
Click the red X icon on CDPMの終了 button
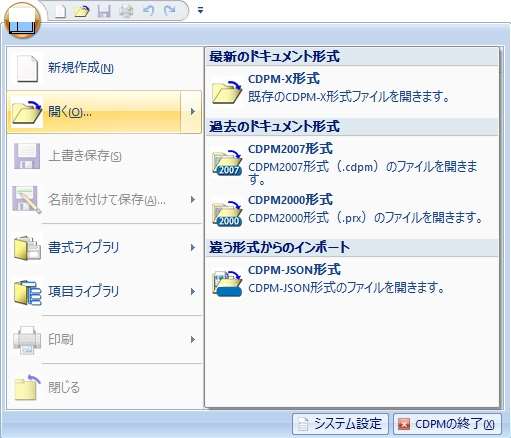tap(404, 424)
